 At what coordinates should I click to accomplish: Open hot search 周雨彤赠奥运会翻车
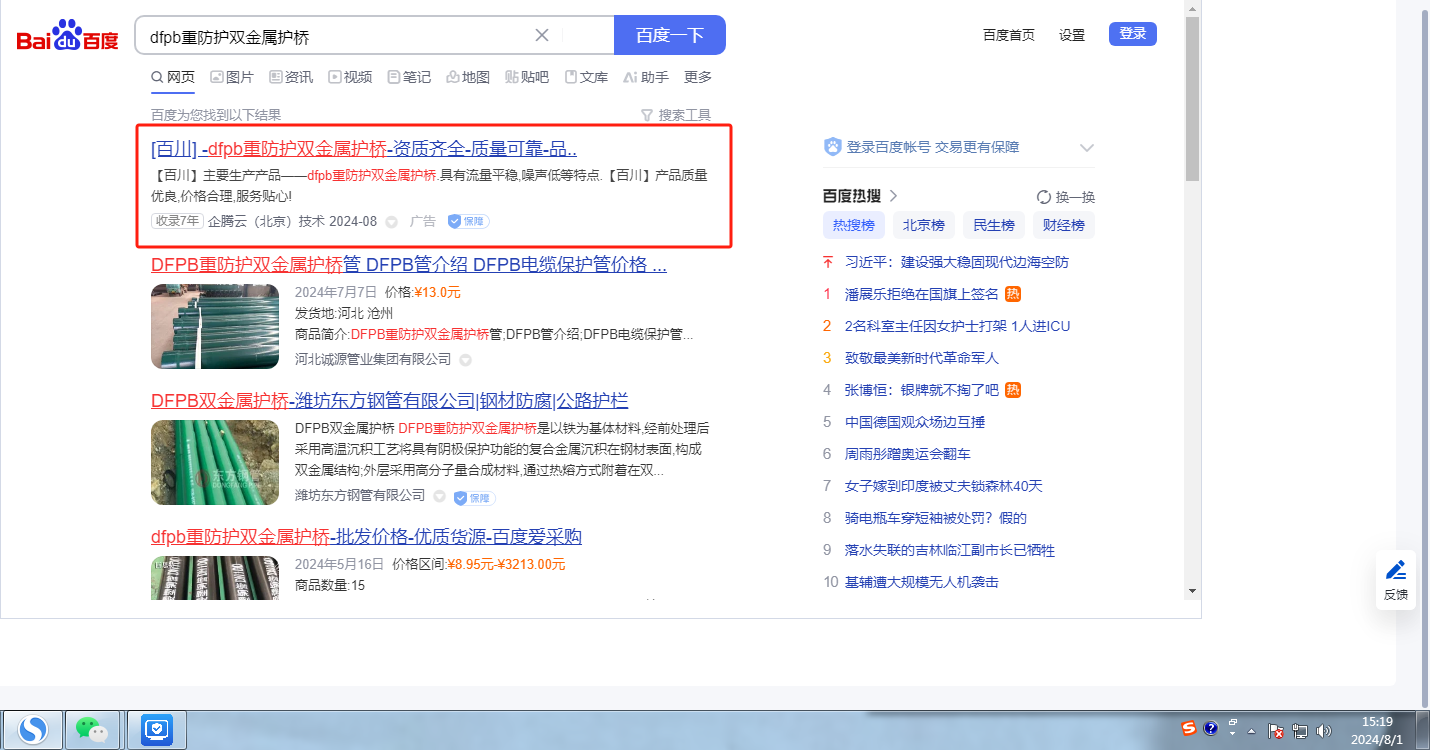coord(908,454)
